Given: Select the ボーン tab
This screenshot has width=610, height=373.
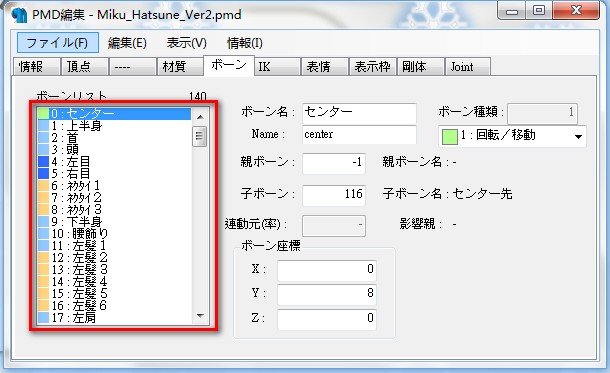Looking at the screenshot, I should [229, 65].
